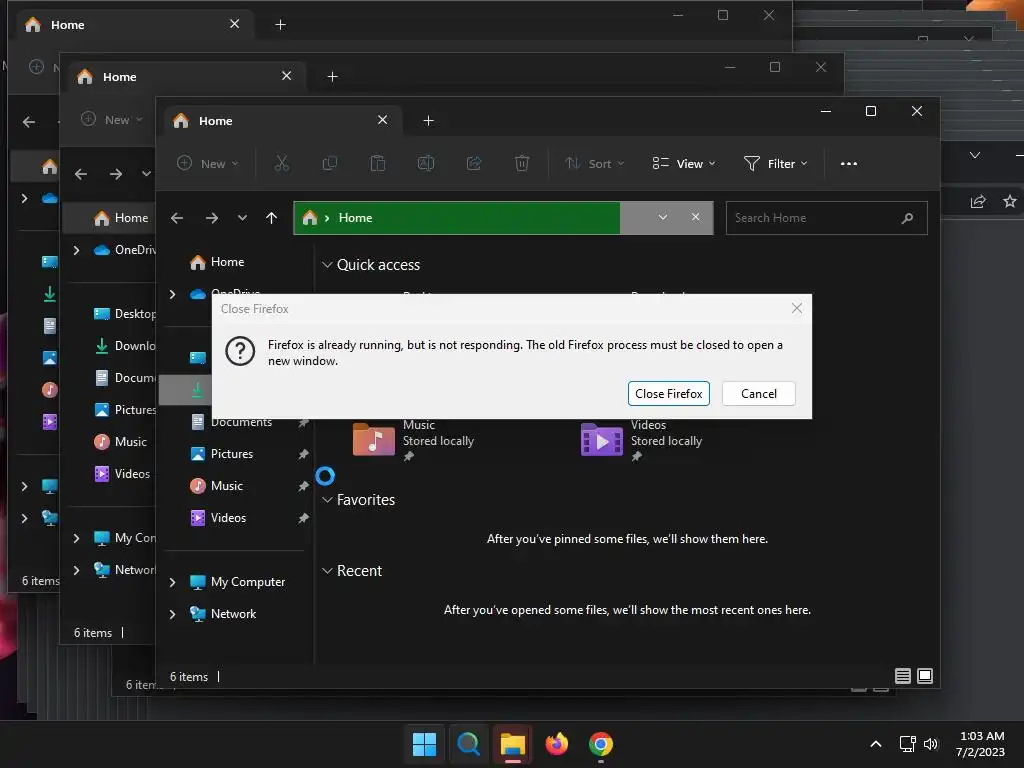Collapse the Quick access section
The width and height of the screenshot is (1024, 768).
point(327,264)
